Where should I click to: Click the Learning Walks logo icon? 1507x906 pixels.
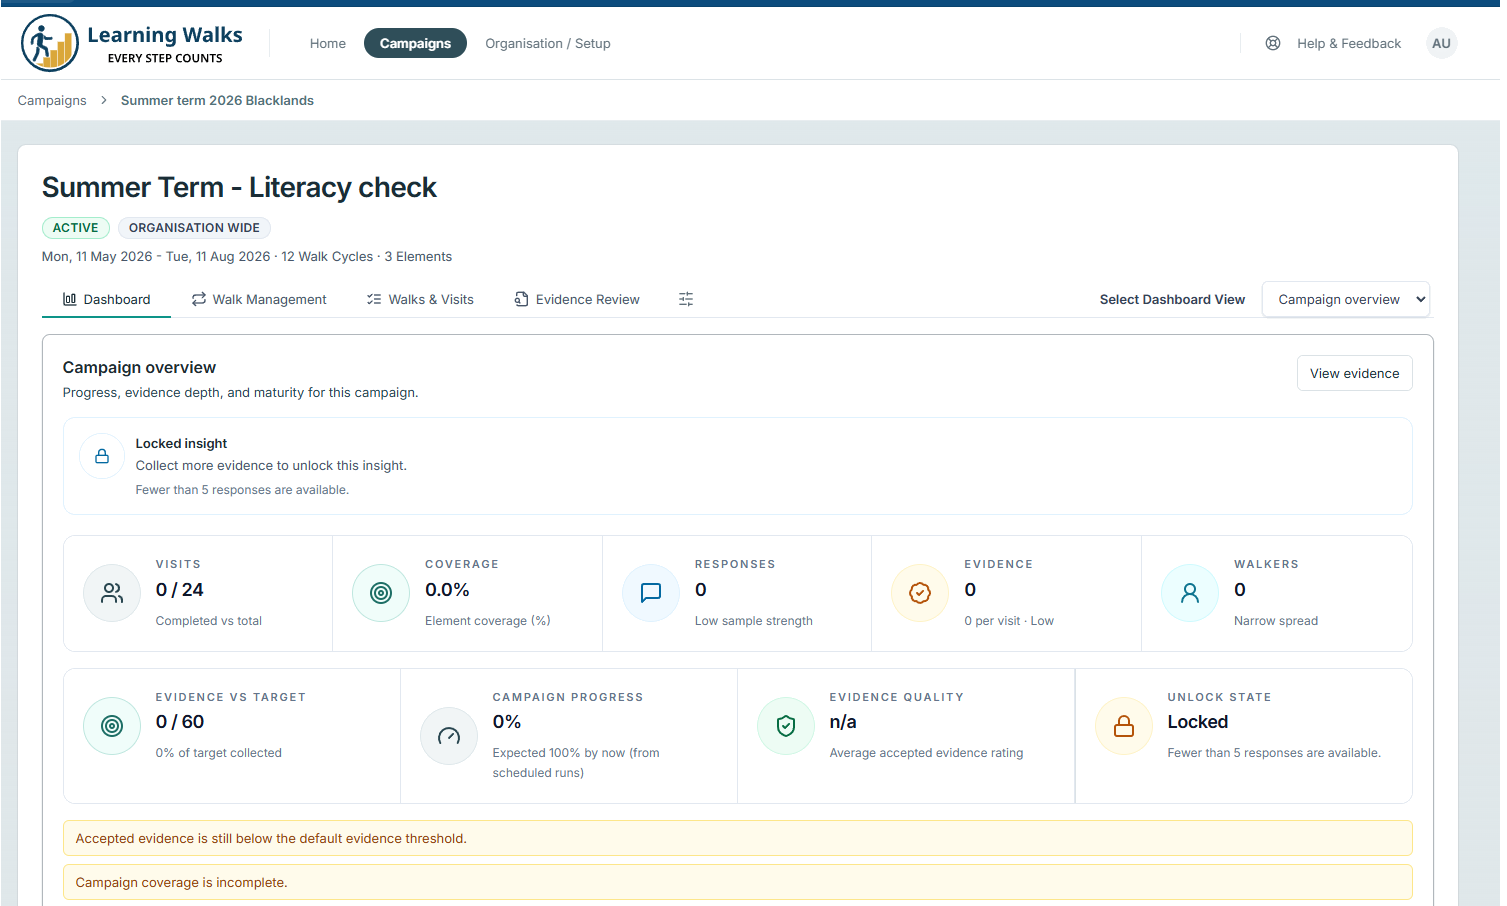pos(50,43)
